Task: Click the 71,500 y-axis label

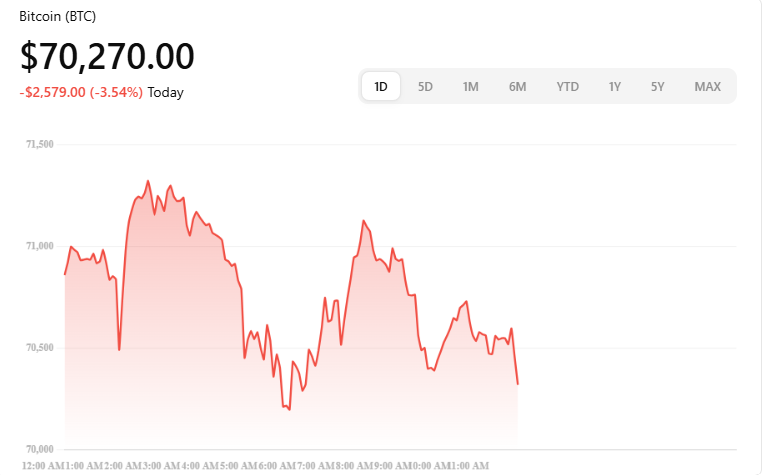Action: coord(39,144)
